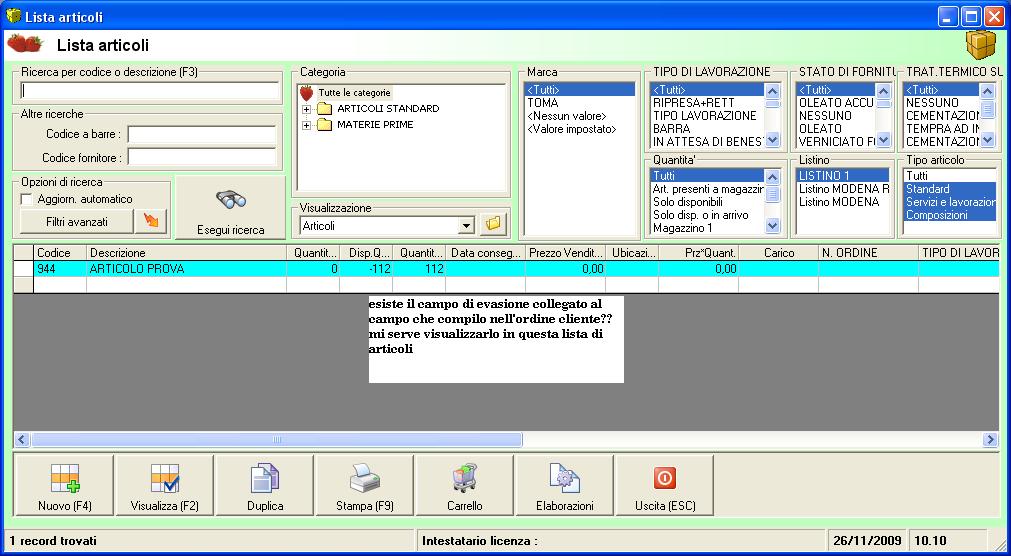Open the Carrello shopping cart
This screenshot has width=1011, height=556.
(465, 485)
